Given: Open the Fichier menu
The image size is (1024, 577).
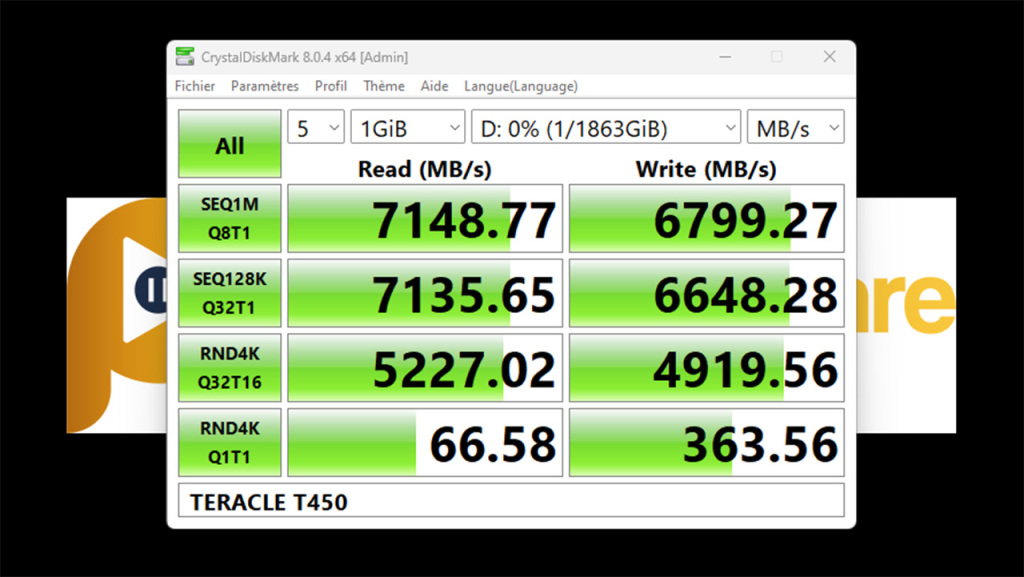Looking at the screenshot, I should pos(195,86).
